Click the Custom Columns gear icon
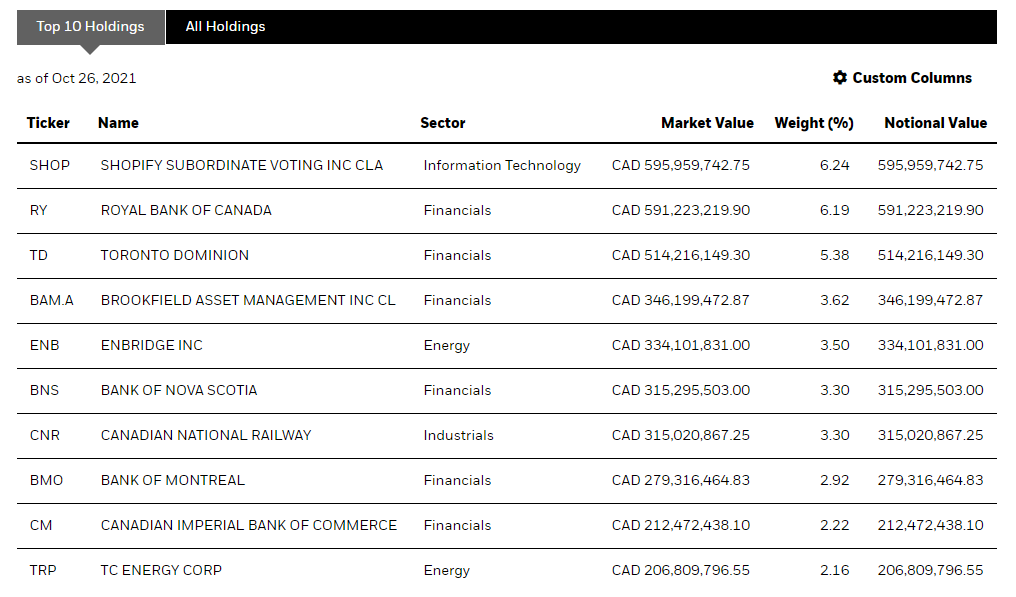 coord(840,78)
